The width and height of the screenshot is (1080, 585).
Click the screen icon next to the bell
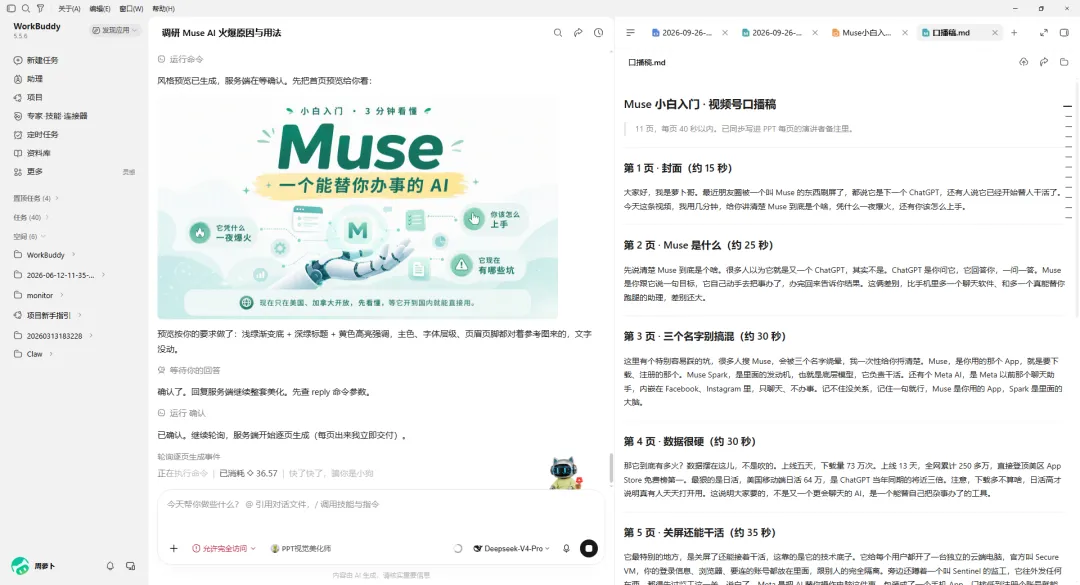click(130, 566)
